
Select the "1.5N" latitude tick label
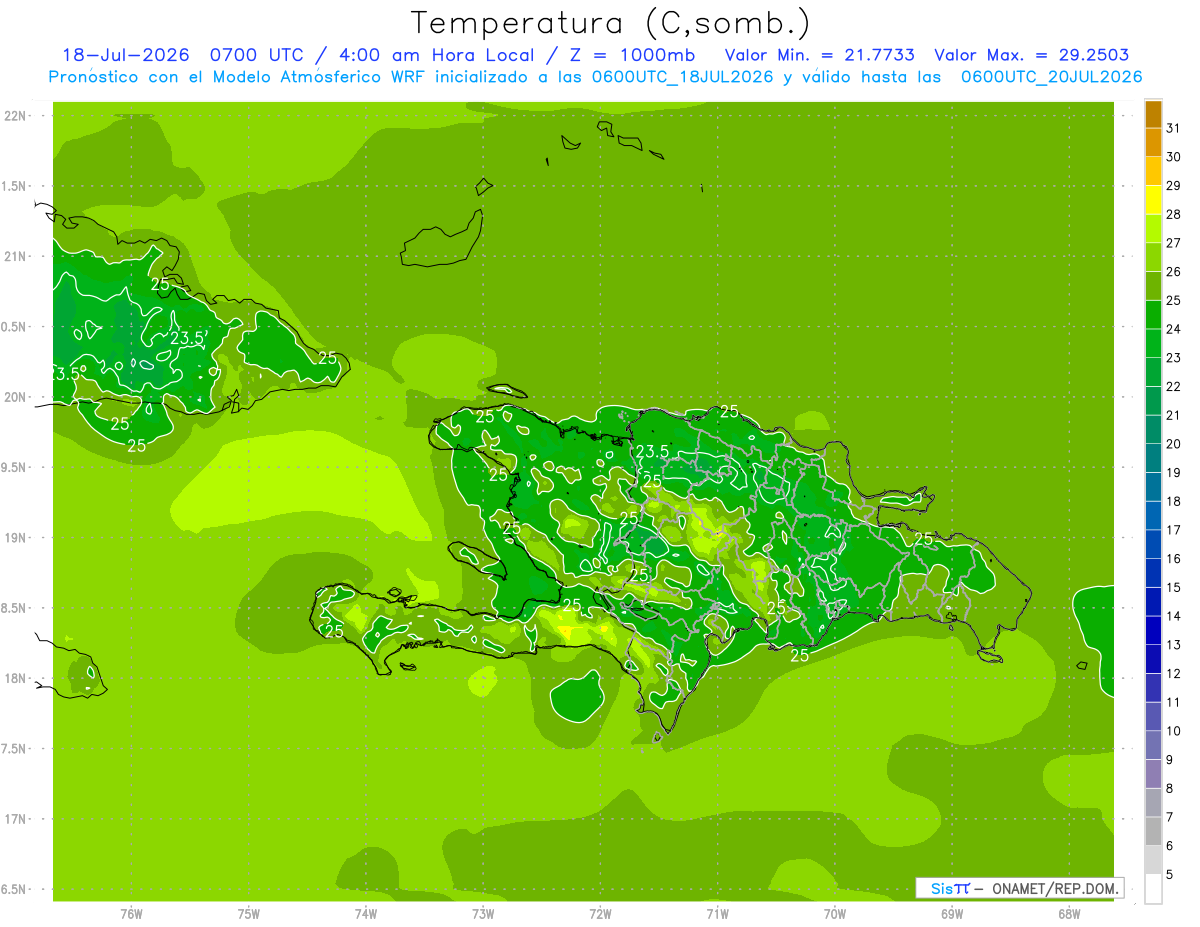tap(16, 186)
